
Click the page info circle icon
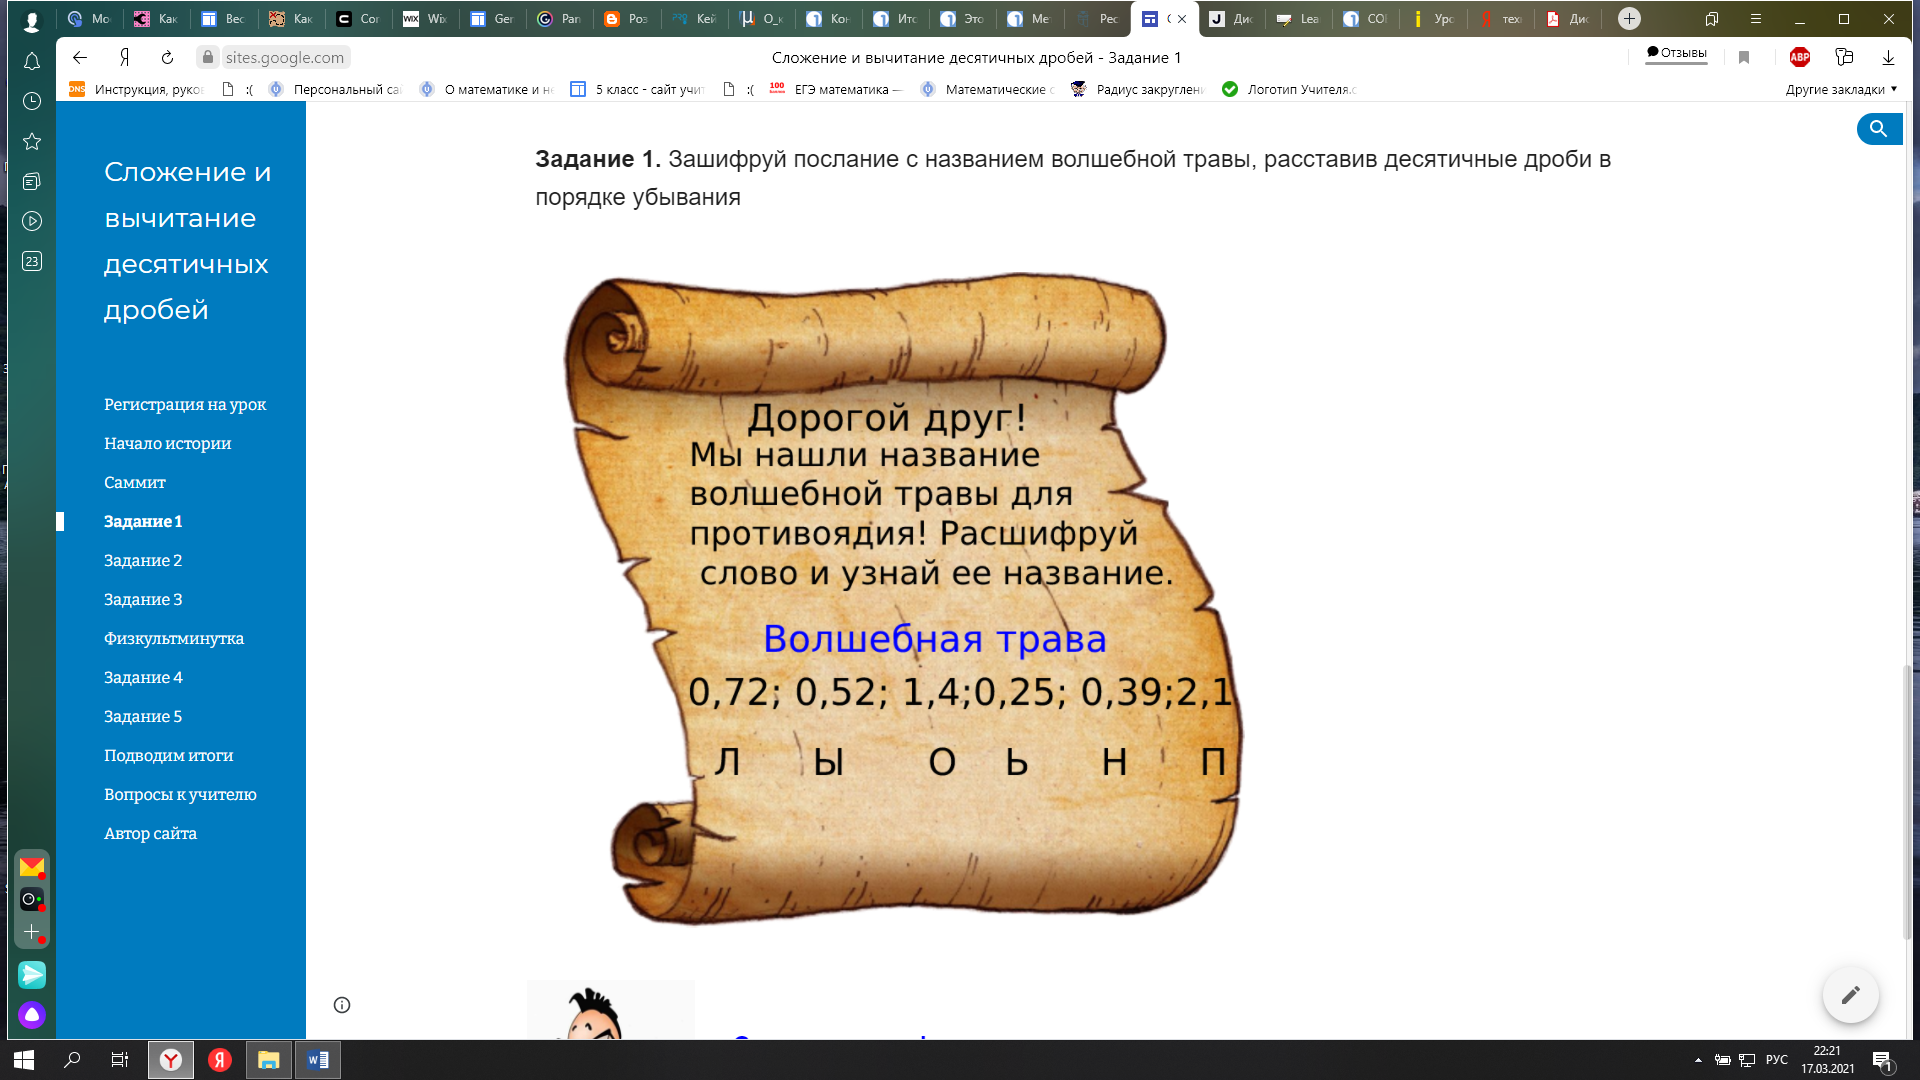tap(342, 1005)
